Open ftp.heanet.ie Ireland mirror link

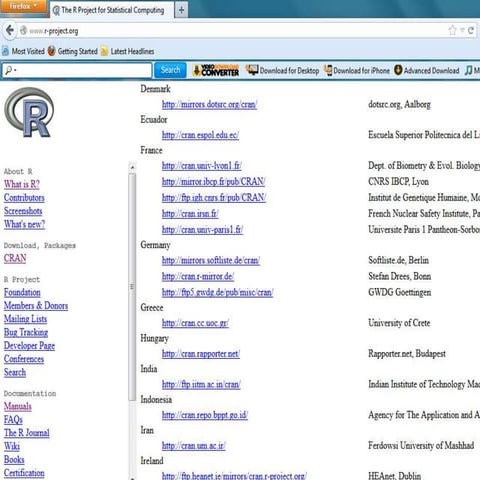click(234, 476)
